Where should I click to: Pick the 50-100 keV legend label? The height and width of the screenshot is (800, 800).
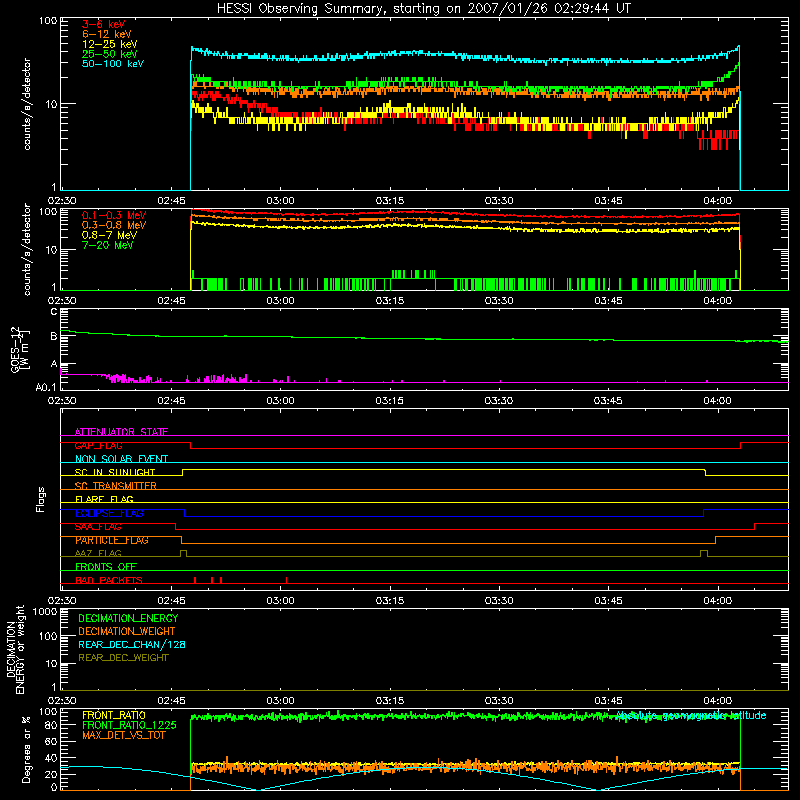click(113, 64)
